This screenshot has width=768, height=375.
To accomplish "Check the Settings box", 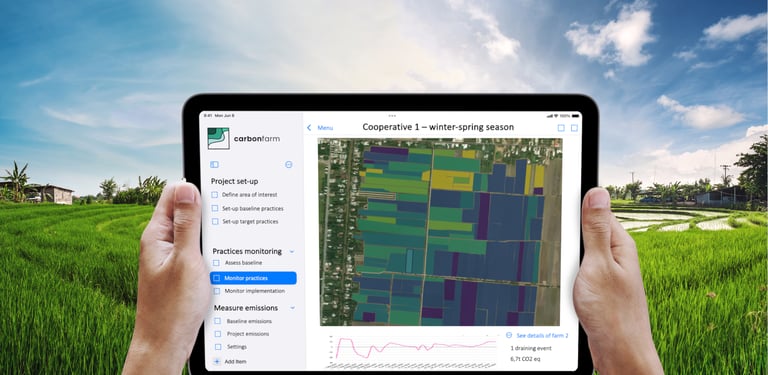I will [x=218, y=347].
